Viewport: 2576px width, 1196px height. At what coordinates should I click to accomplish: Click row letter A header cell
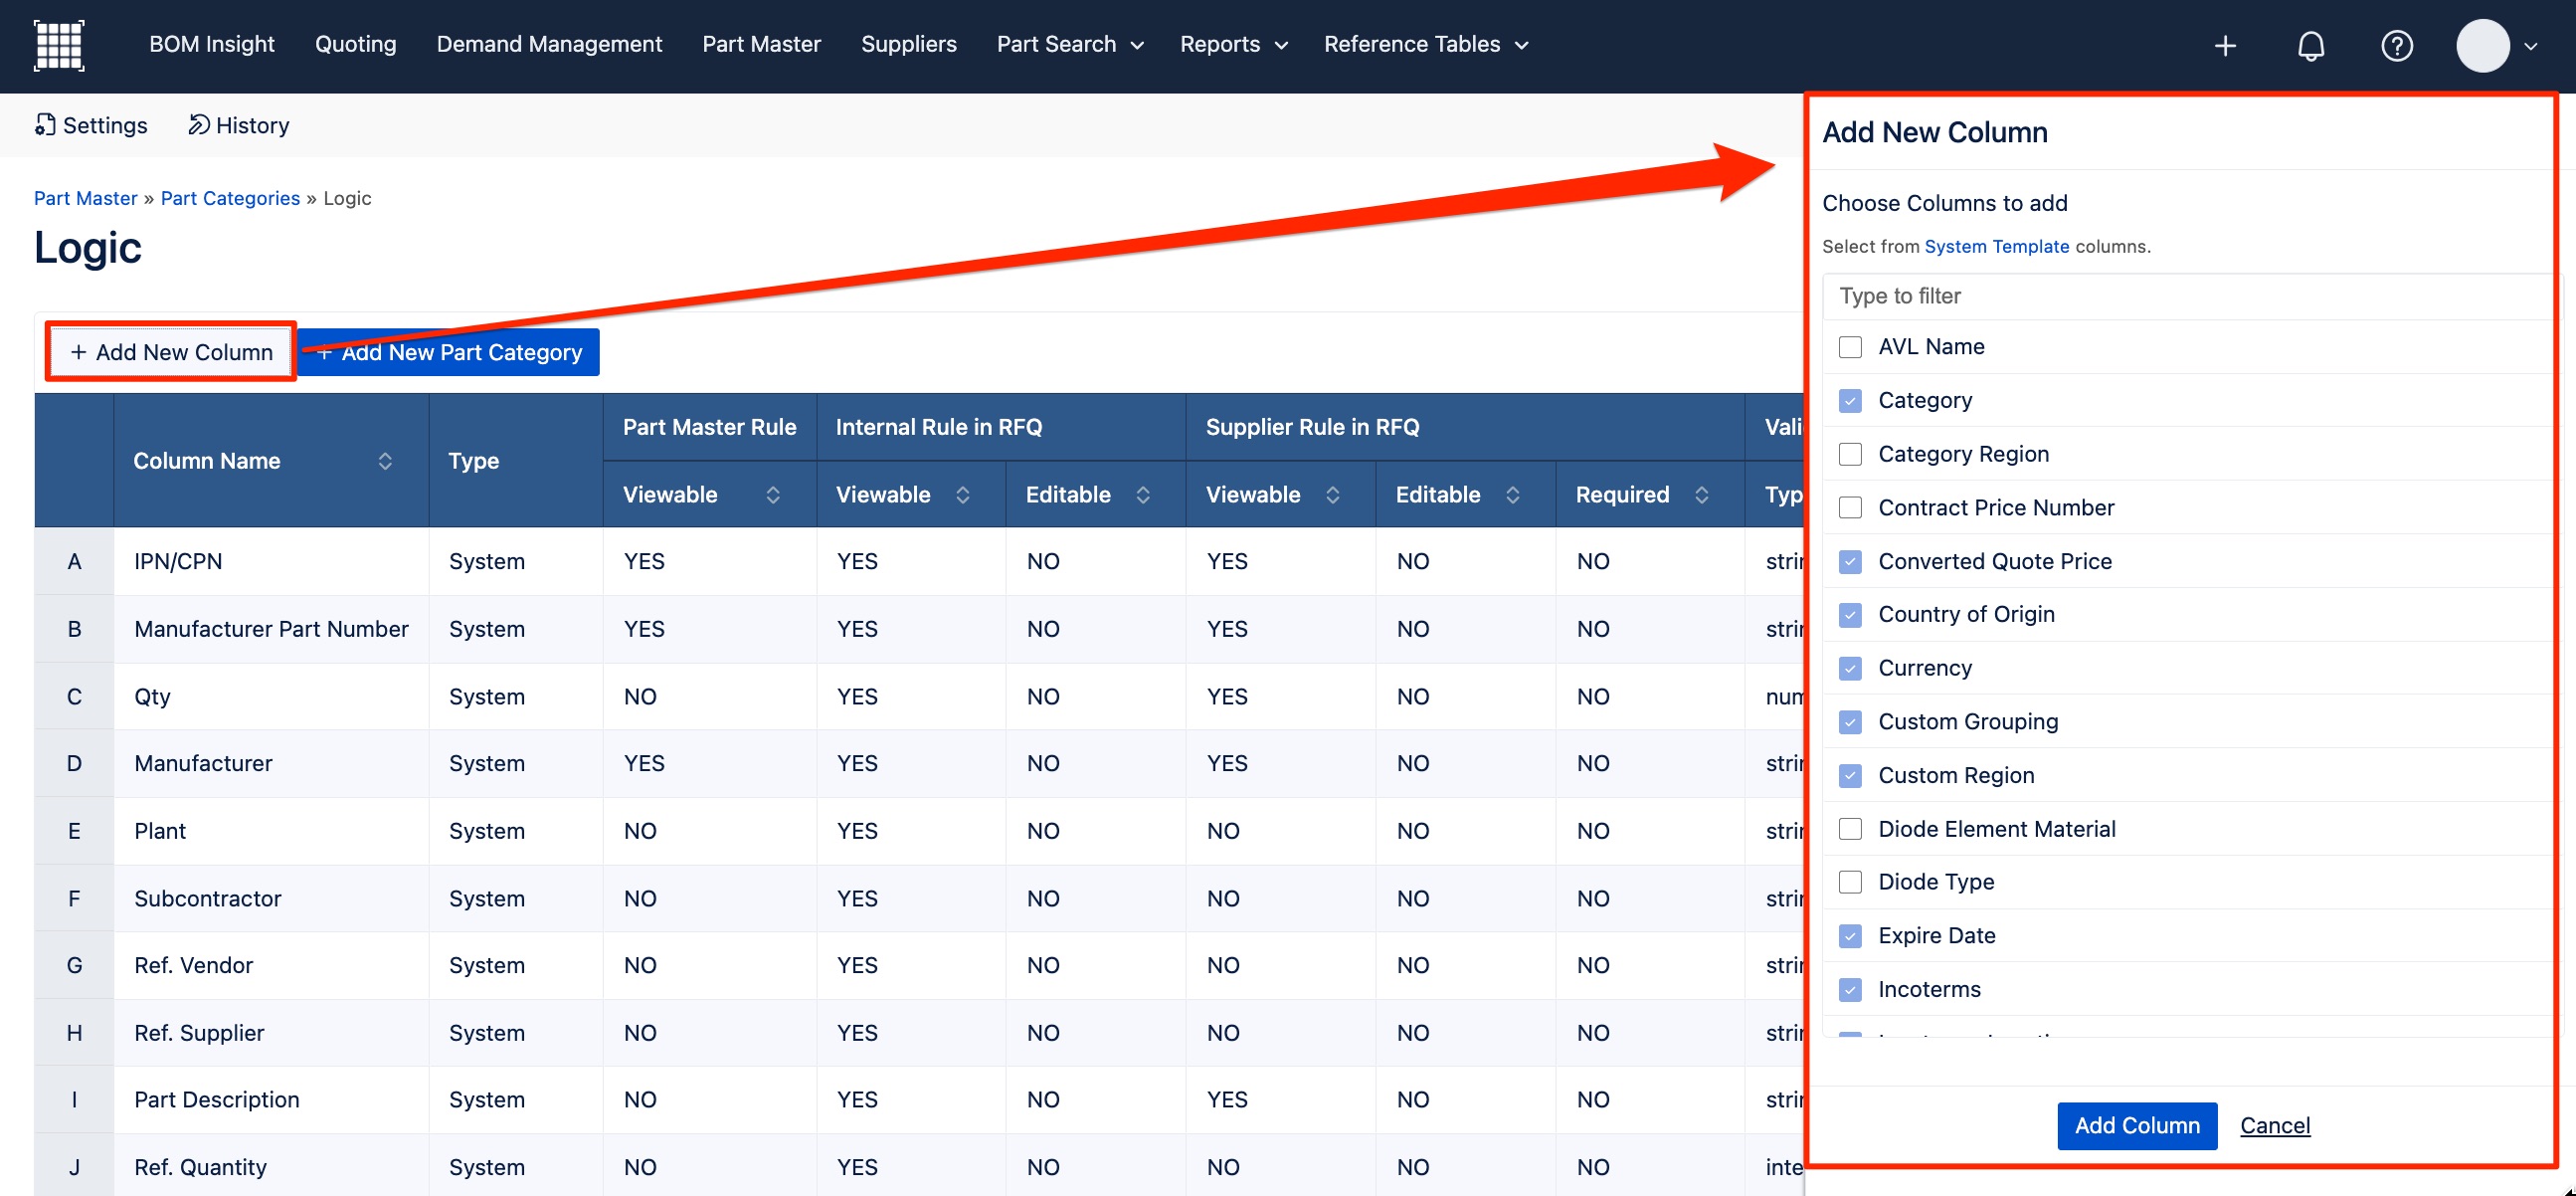click(x=74, y=561)
